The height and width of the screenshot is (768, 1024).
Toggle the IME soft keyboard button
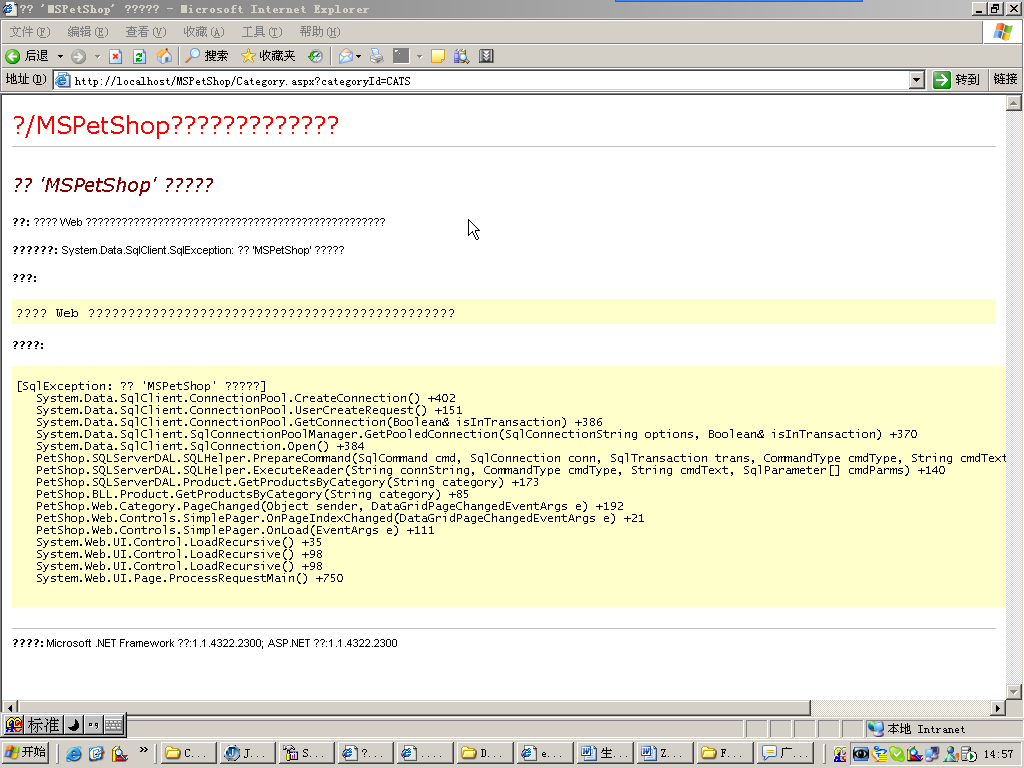click(x=114, y=725)
